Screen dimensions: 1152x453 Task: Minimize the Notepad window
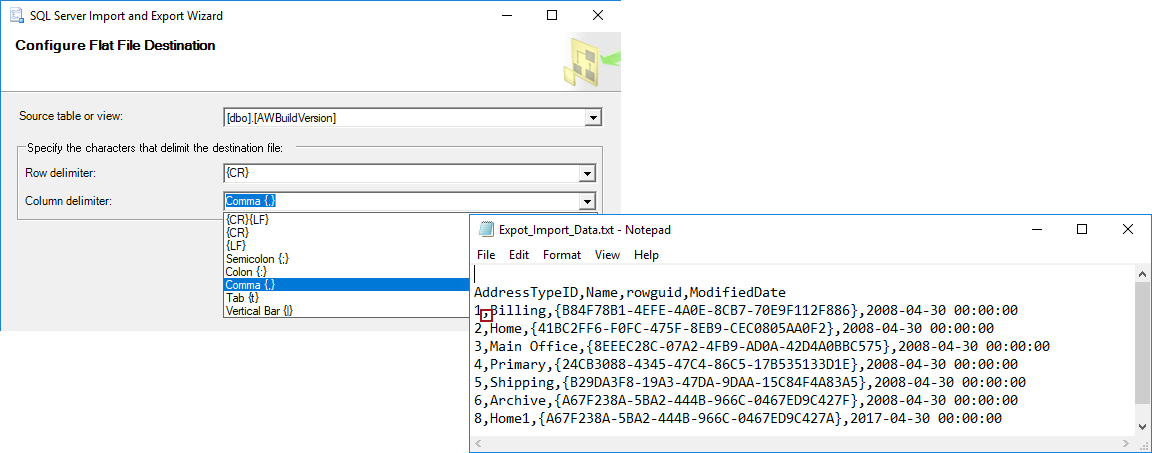pos(1038,230)
